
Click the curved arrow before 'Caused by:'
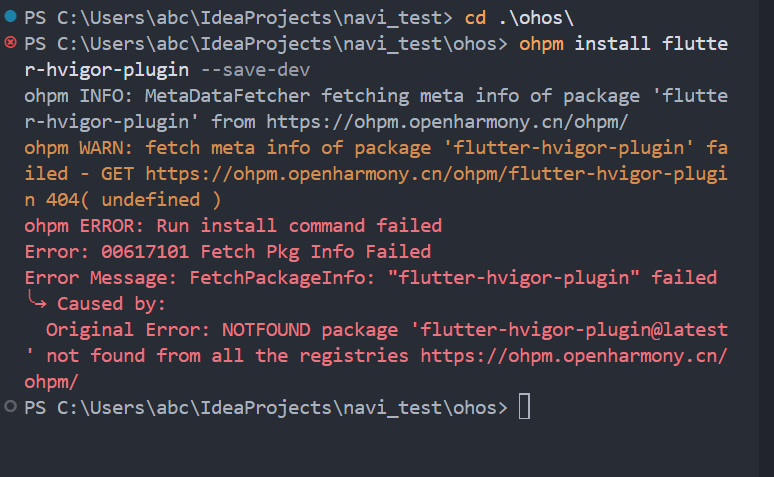point(36,303)
